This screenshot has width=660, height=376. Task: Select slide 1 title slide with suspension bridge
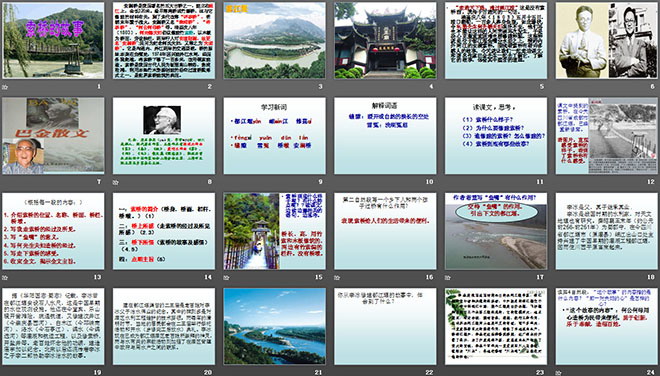pos(53,40)
